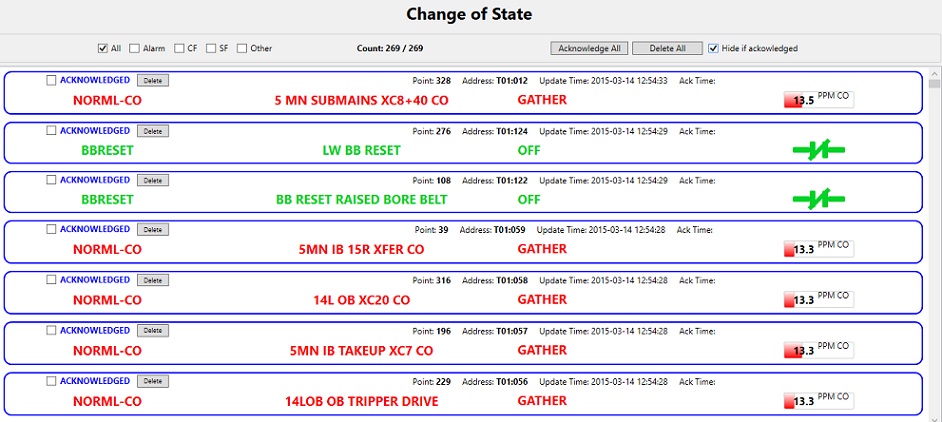Click the Acknowledge All button
The width and height of the screenshot is (942, 422).
[589, 48]
